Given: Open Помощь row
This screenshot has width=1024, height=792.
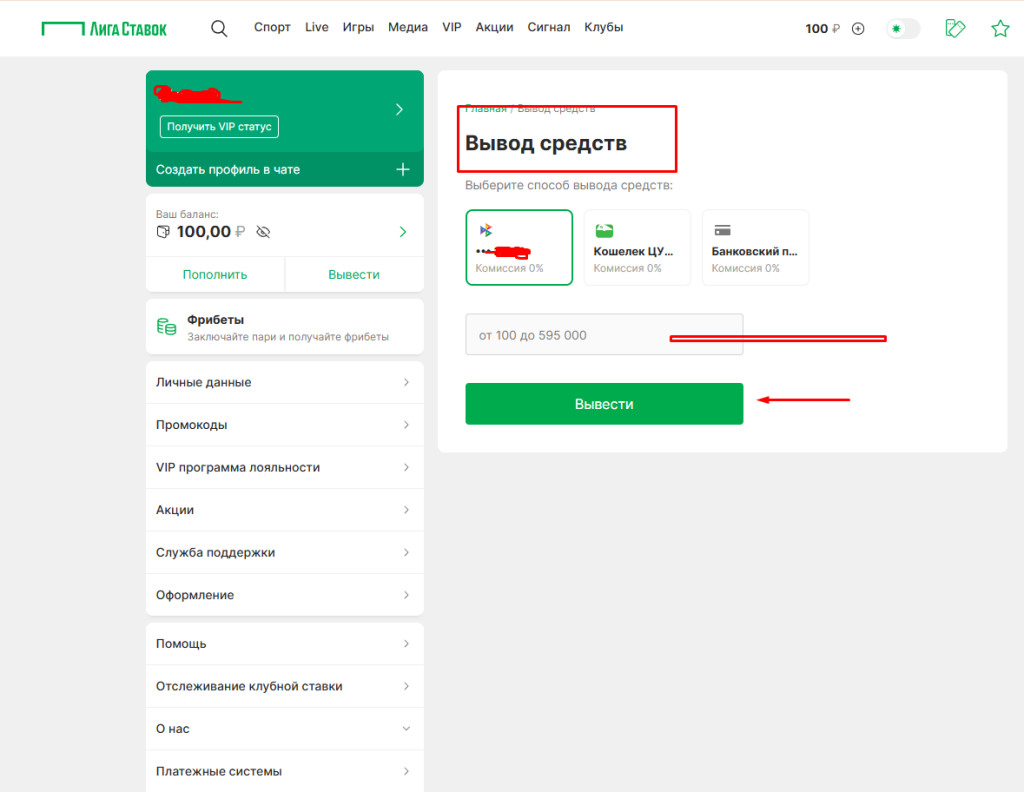Looking at the screenshot, I should [x=285, y=644].
